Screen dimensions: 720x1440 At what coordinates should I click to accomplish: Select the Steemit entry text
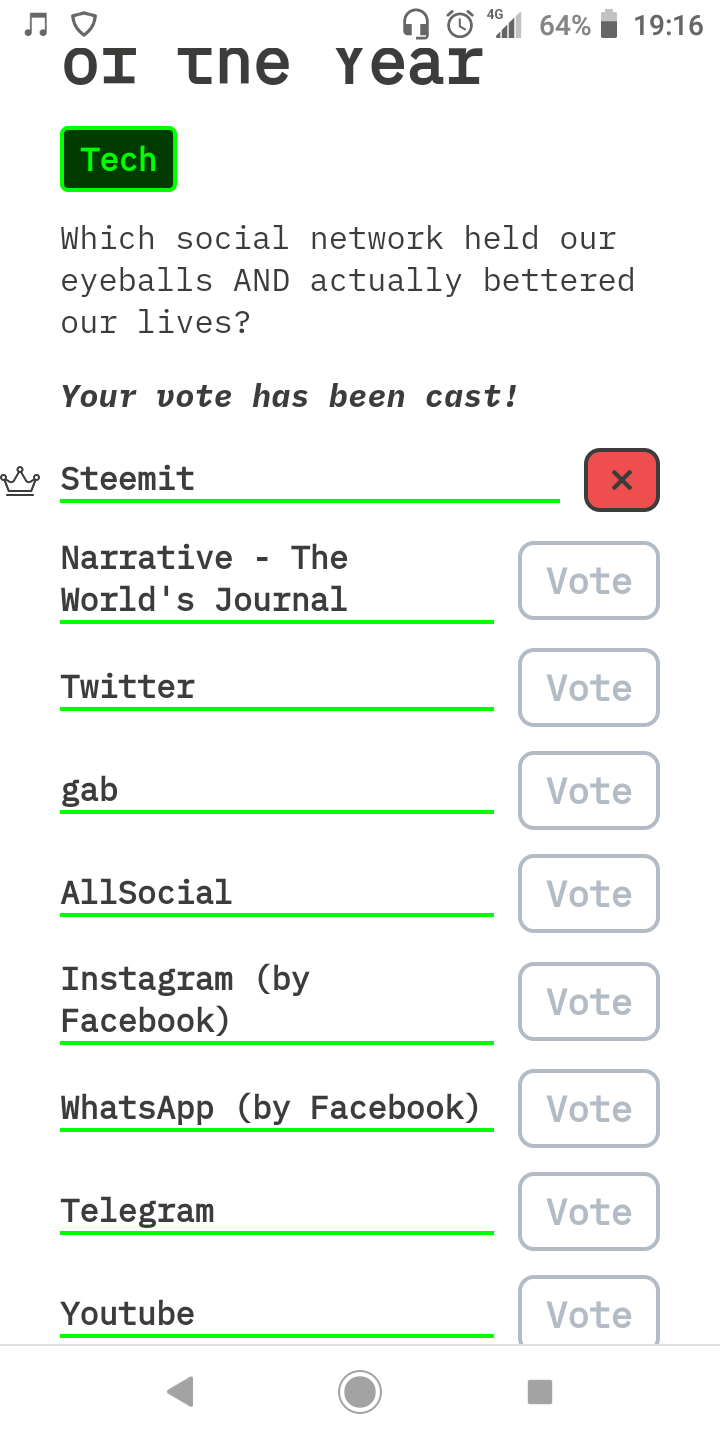(127, 478)
